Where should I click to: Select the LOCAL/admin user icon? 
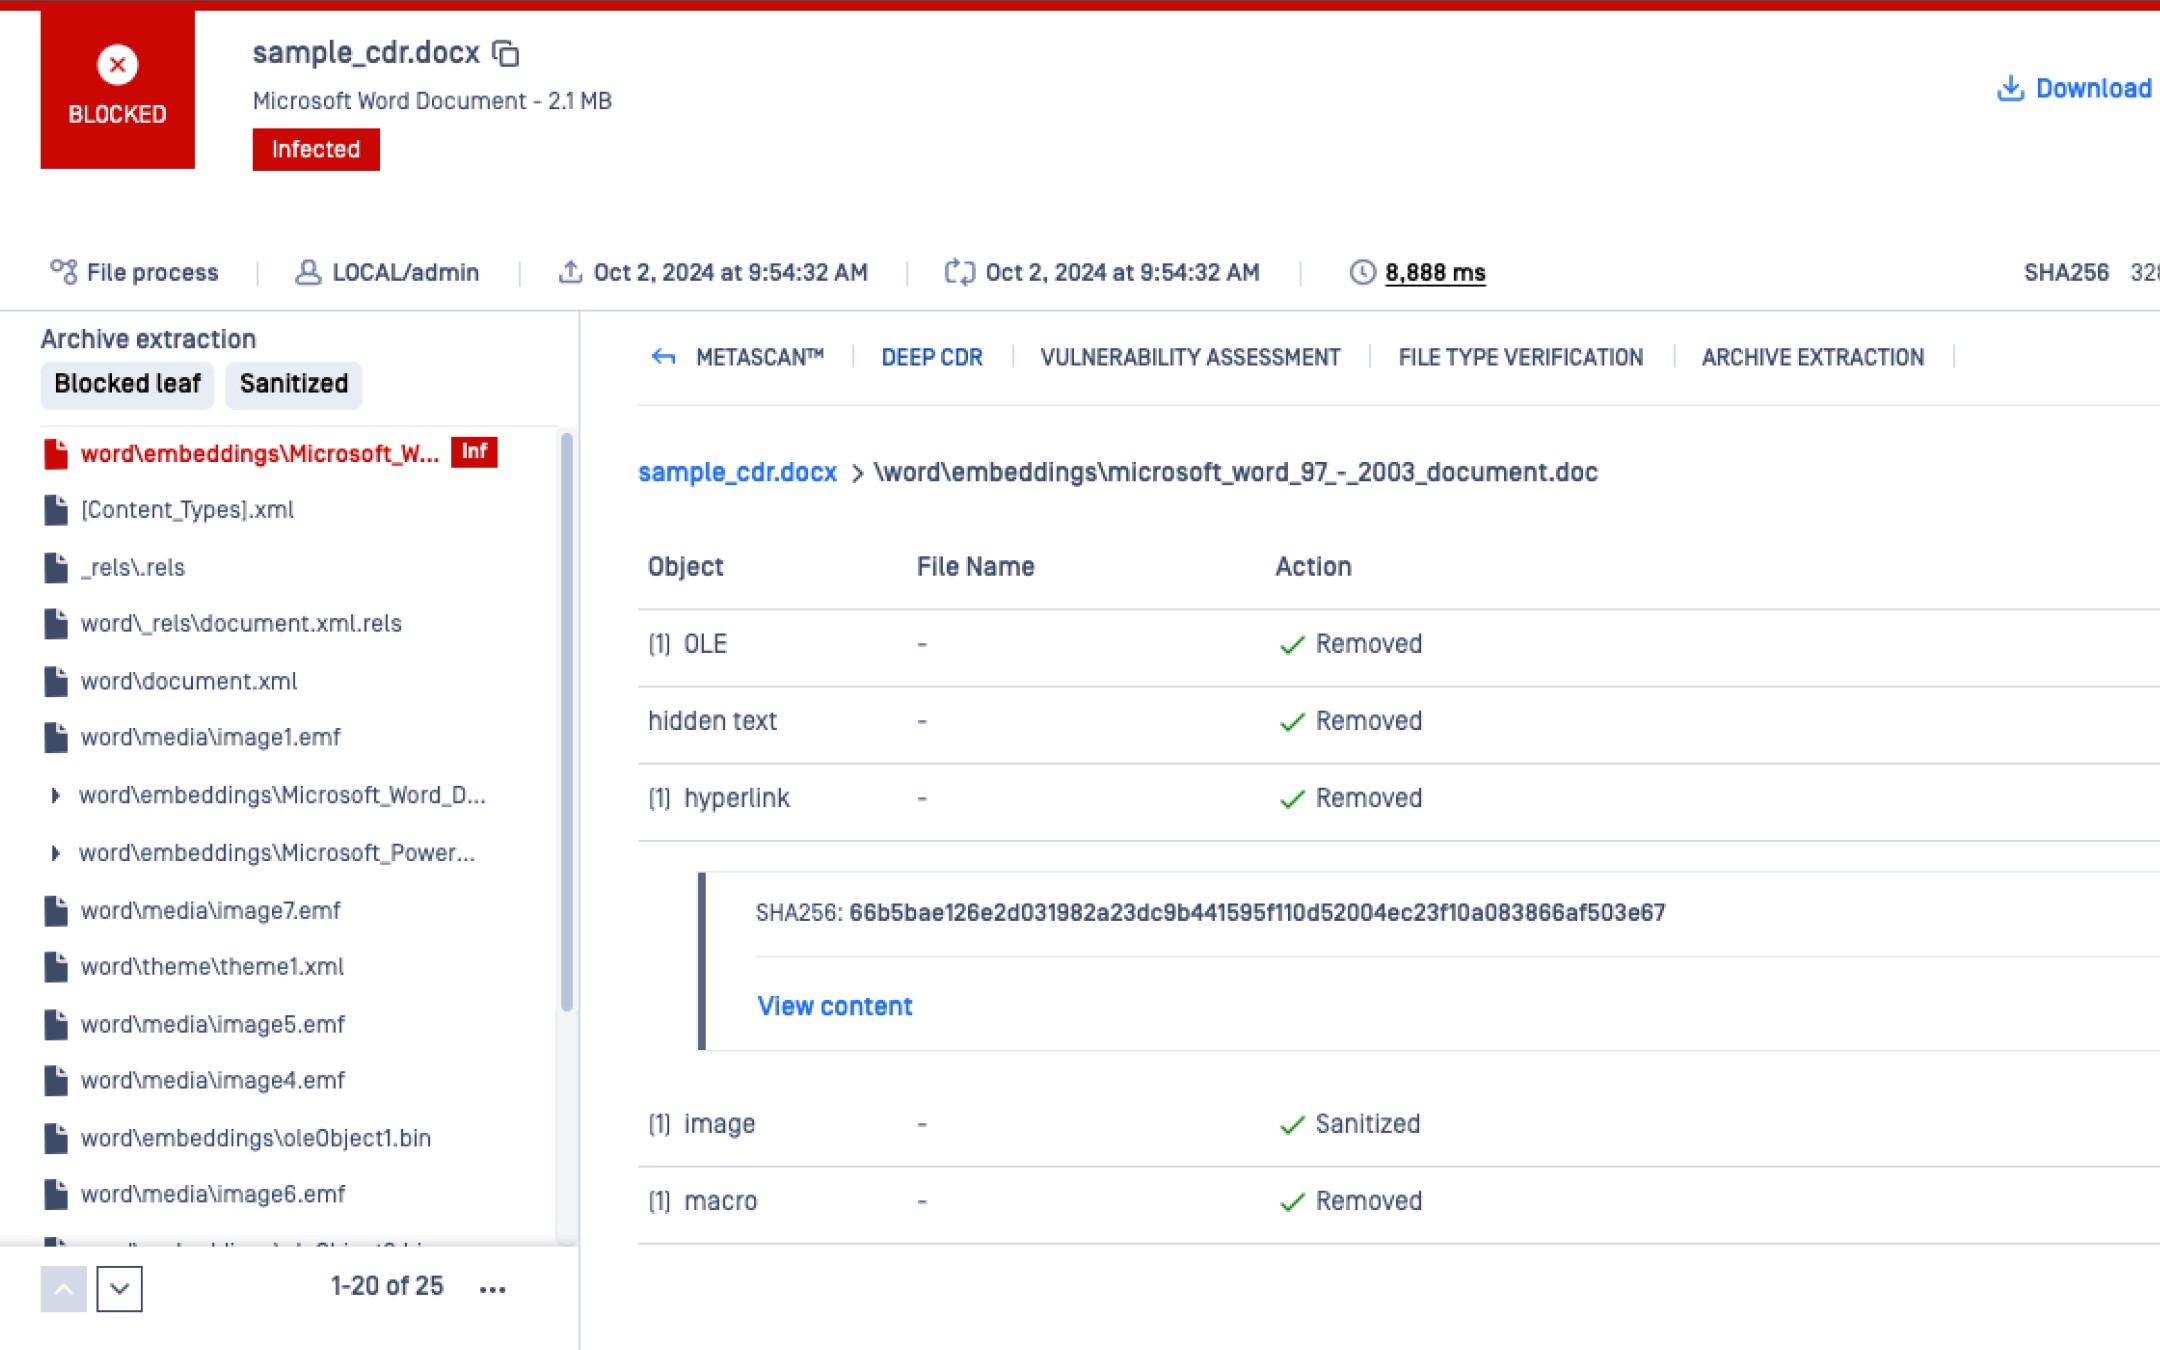(307, 271)
